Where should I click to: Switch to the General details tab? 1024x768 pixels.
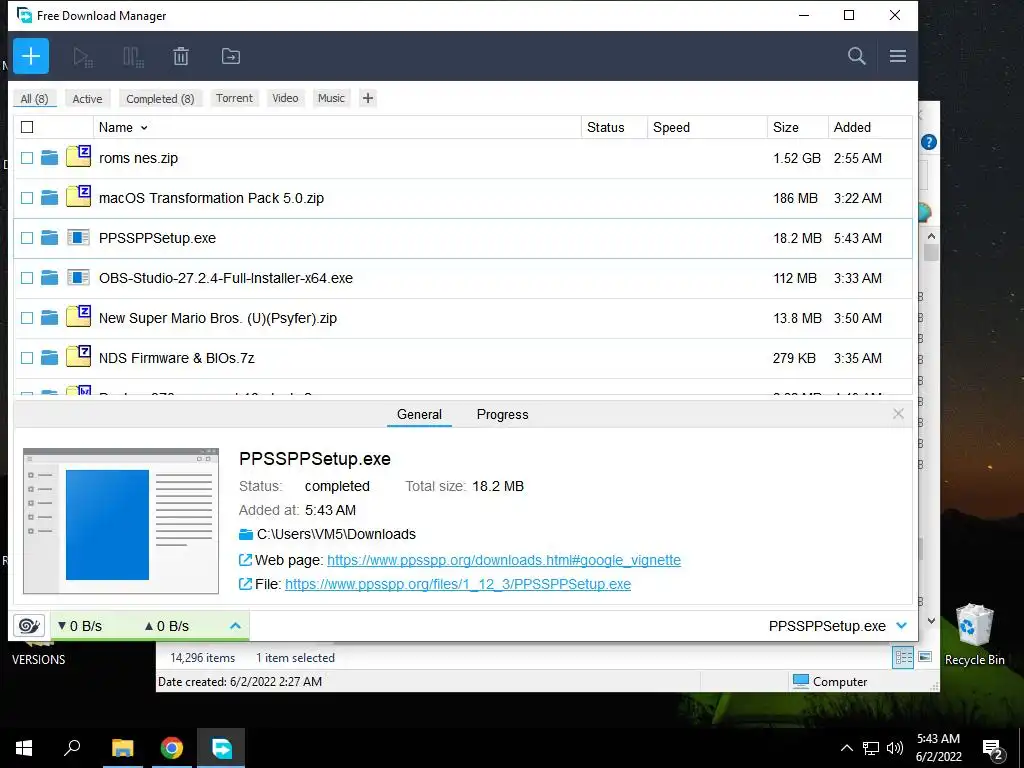tap(419, 414)
